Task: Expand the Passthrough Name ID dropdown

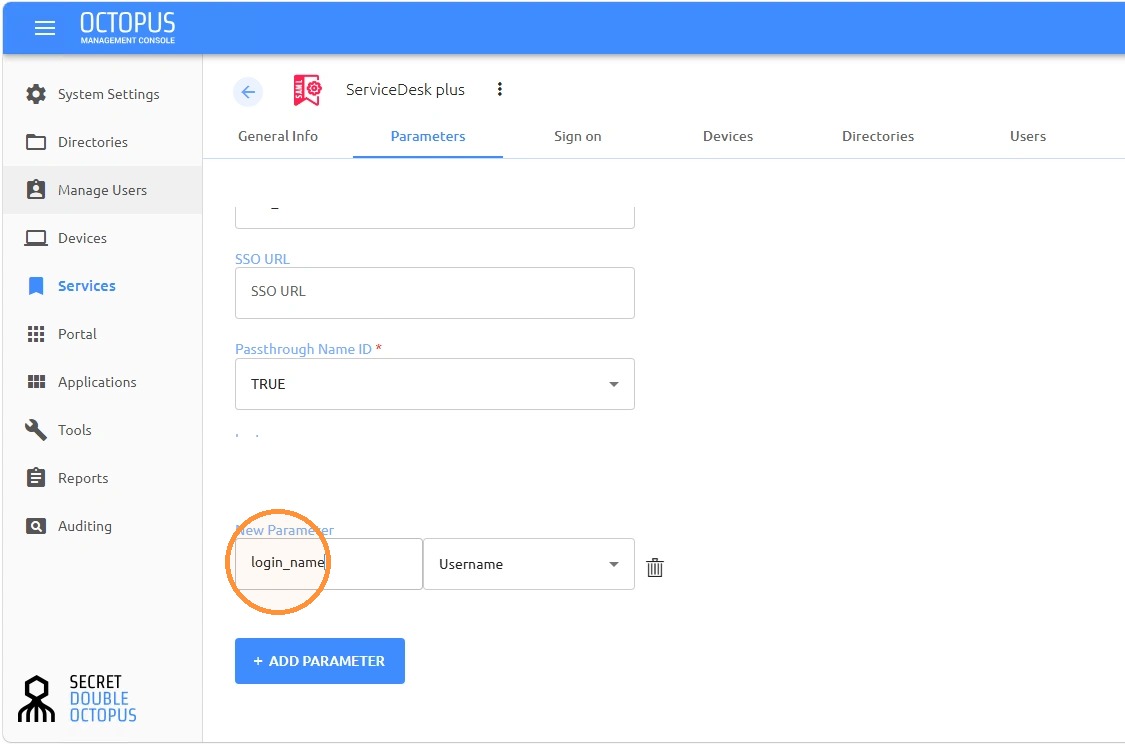Action: tap(435, 384)
